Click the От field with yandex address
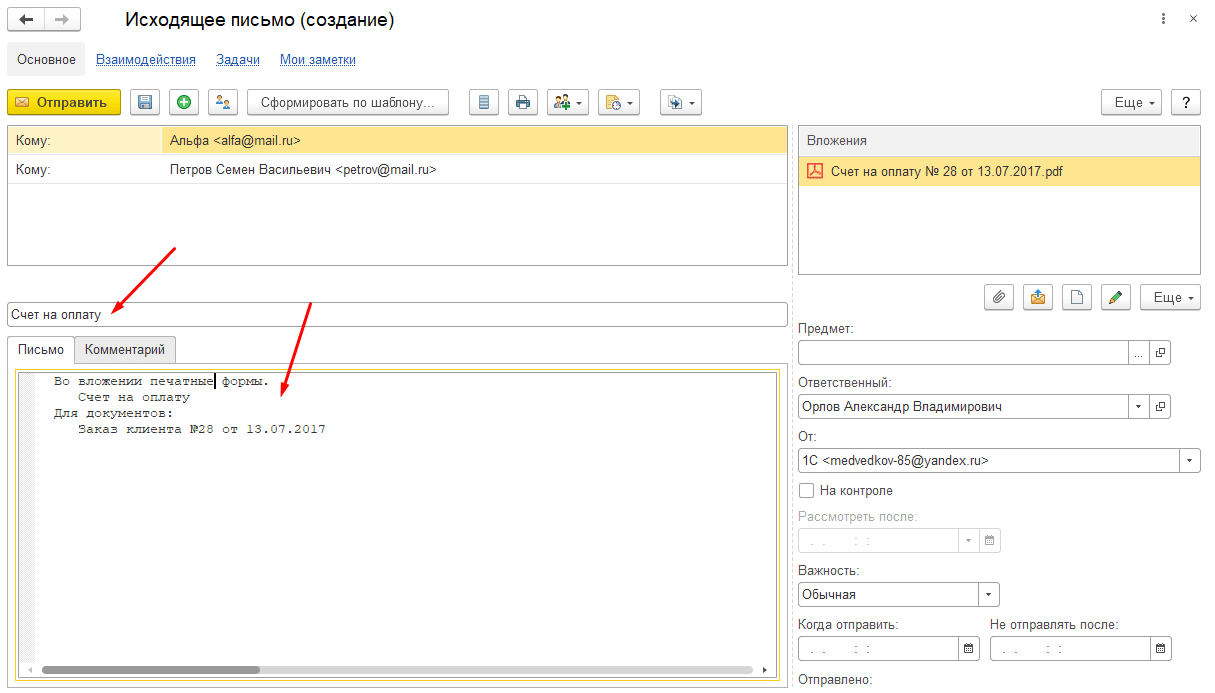The width and height of the screenshot is (1215, 693). 989,461
